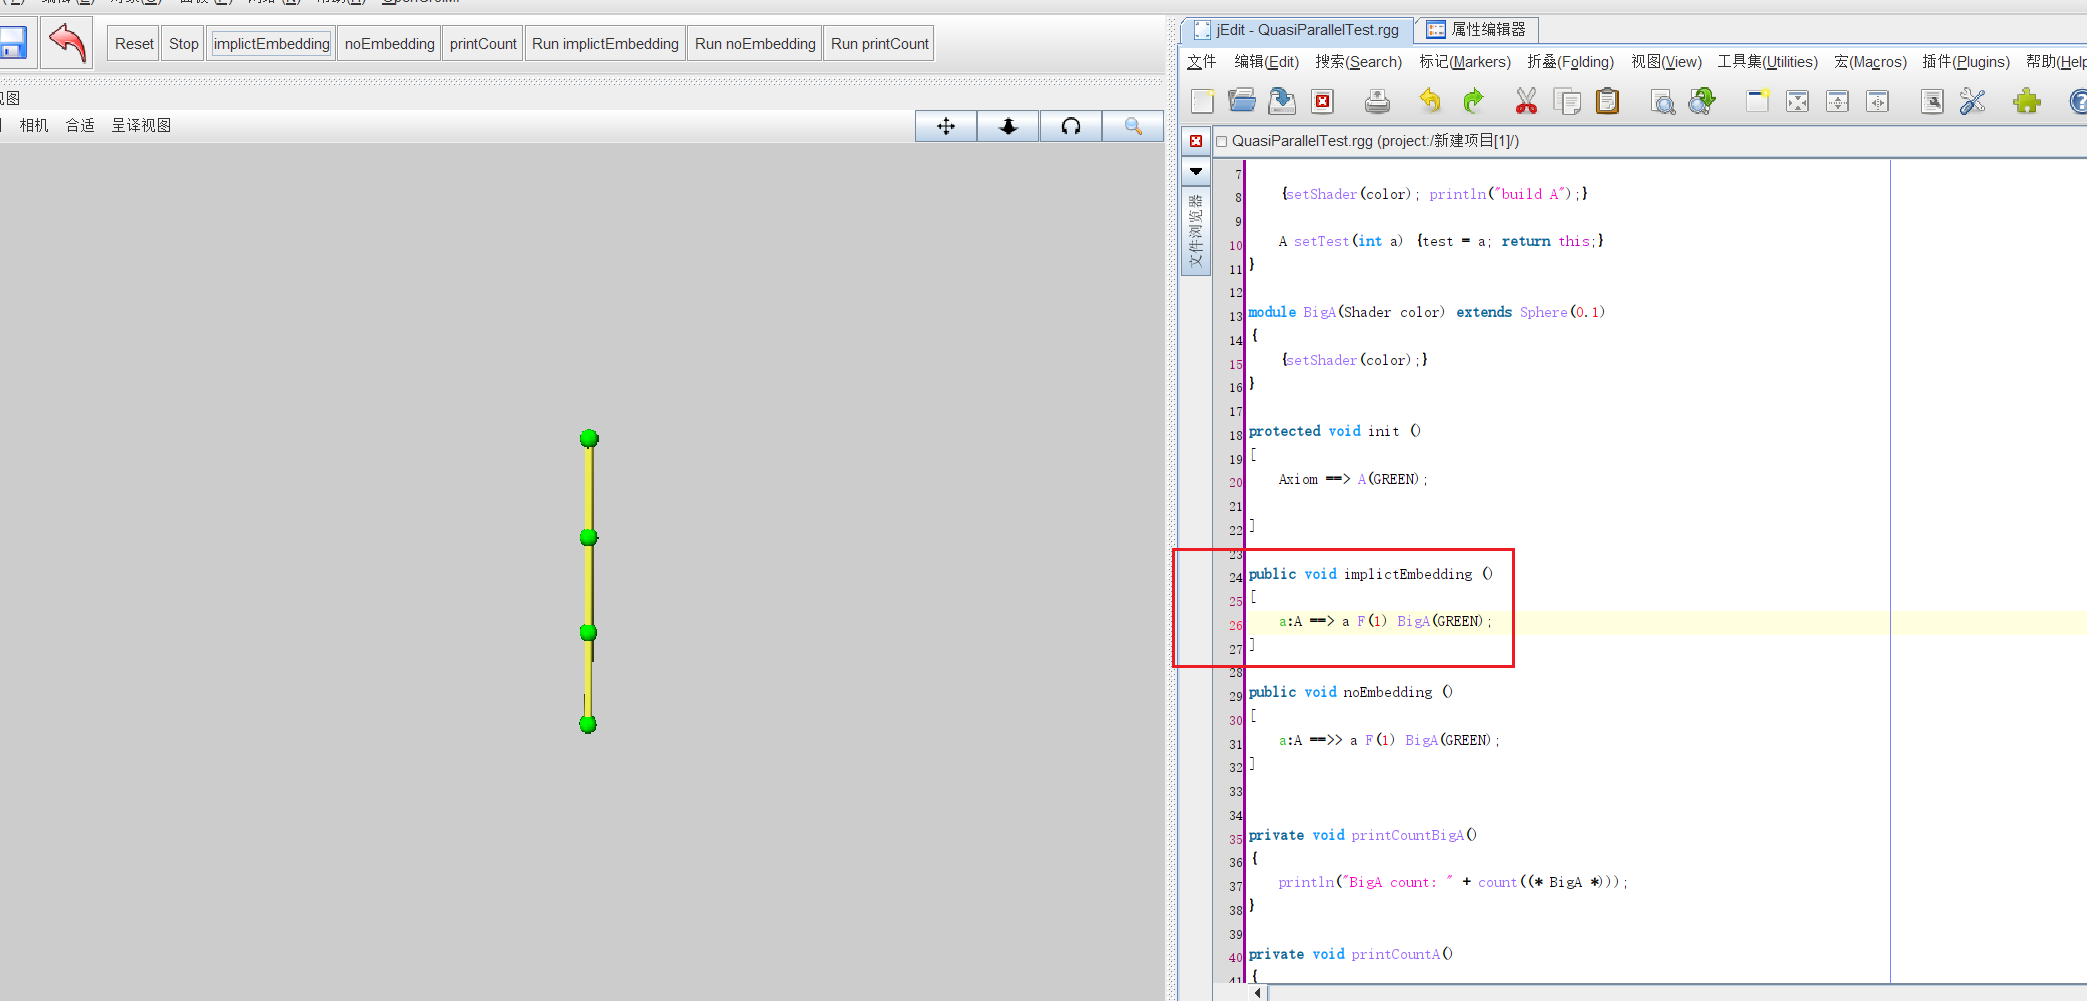Switch to the jEdit QuasiParallelTest.rgg tab

coord(1297,30)
